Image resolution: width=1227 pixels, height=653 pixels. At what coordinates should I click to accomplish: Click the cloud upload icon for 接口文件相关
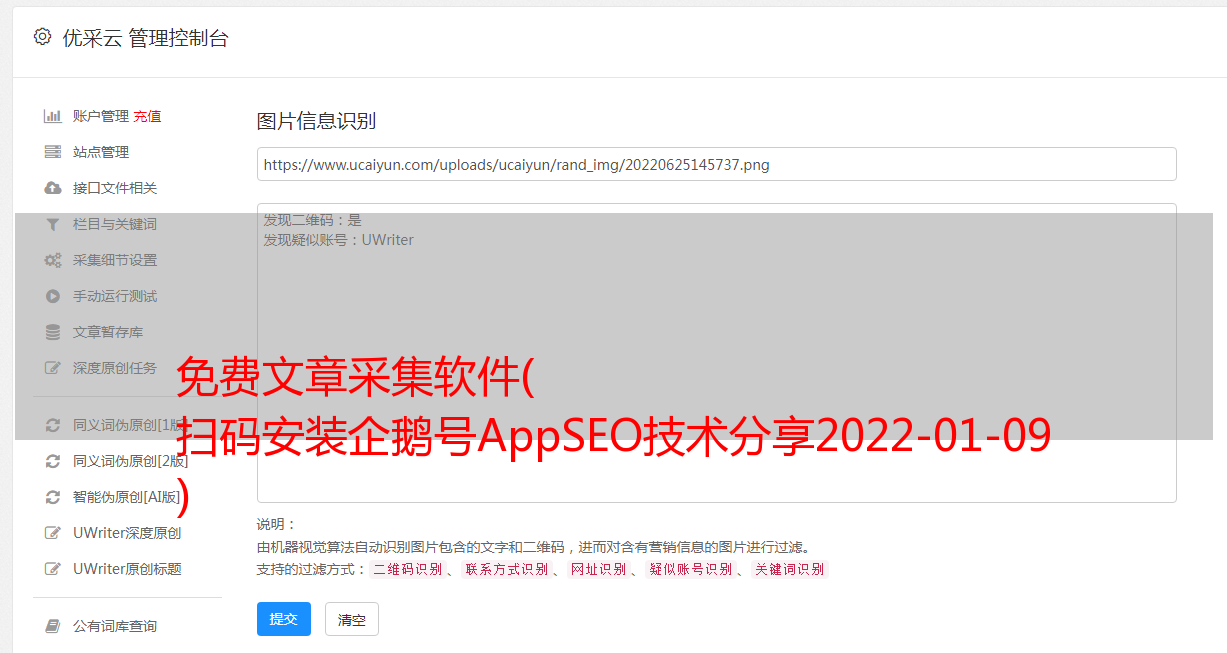(x=53, y=188)
